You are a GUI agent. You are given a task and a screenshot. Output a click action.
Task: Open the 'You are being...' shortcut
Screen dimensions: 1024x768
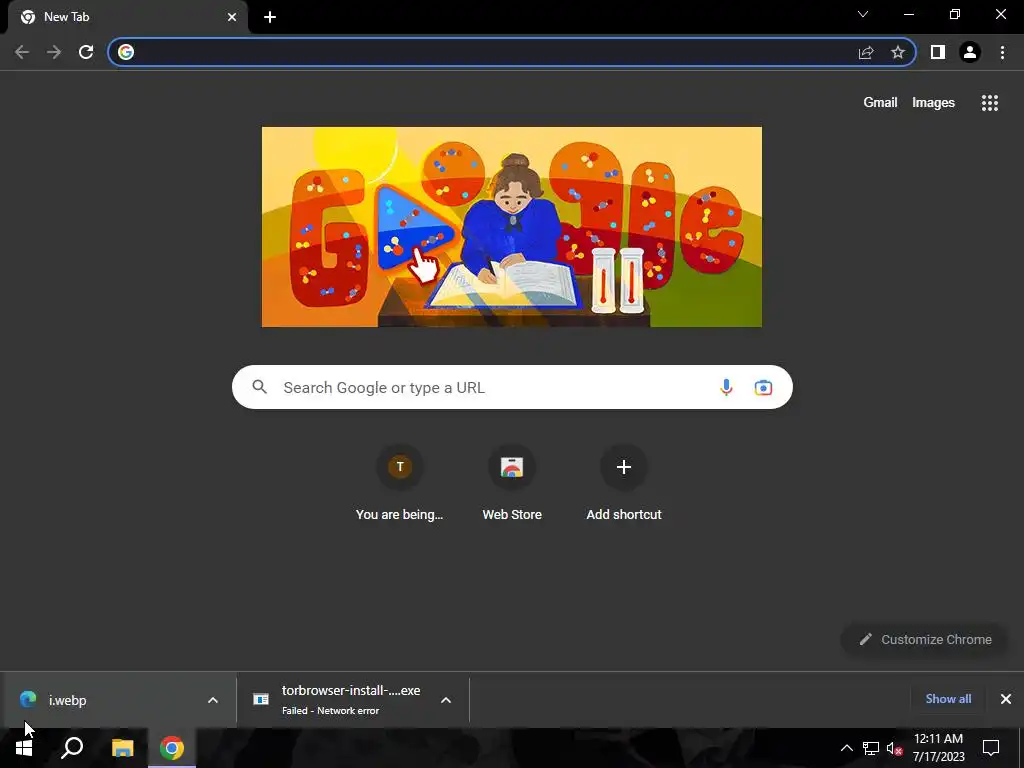click(400, 485)
